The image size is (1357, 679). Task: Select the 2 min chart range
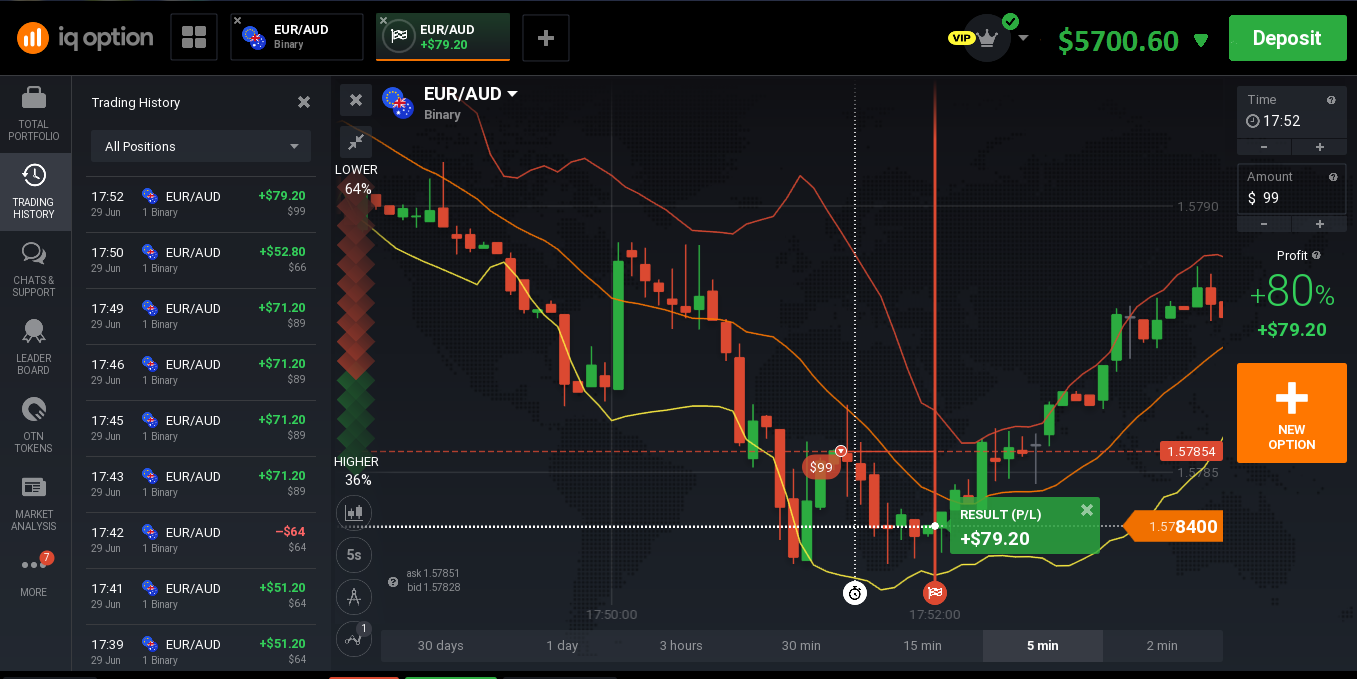[x=1162, y=645]
